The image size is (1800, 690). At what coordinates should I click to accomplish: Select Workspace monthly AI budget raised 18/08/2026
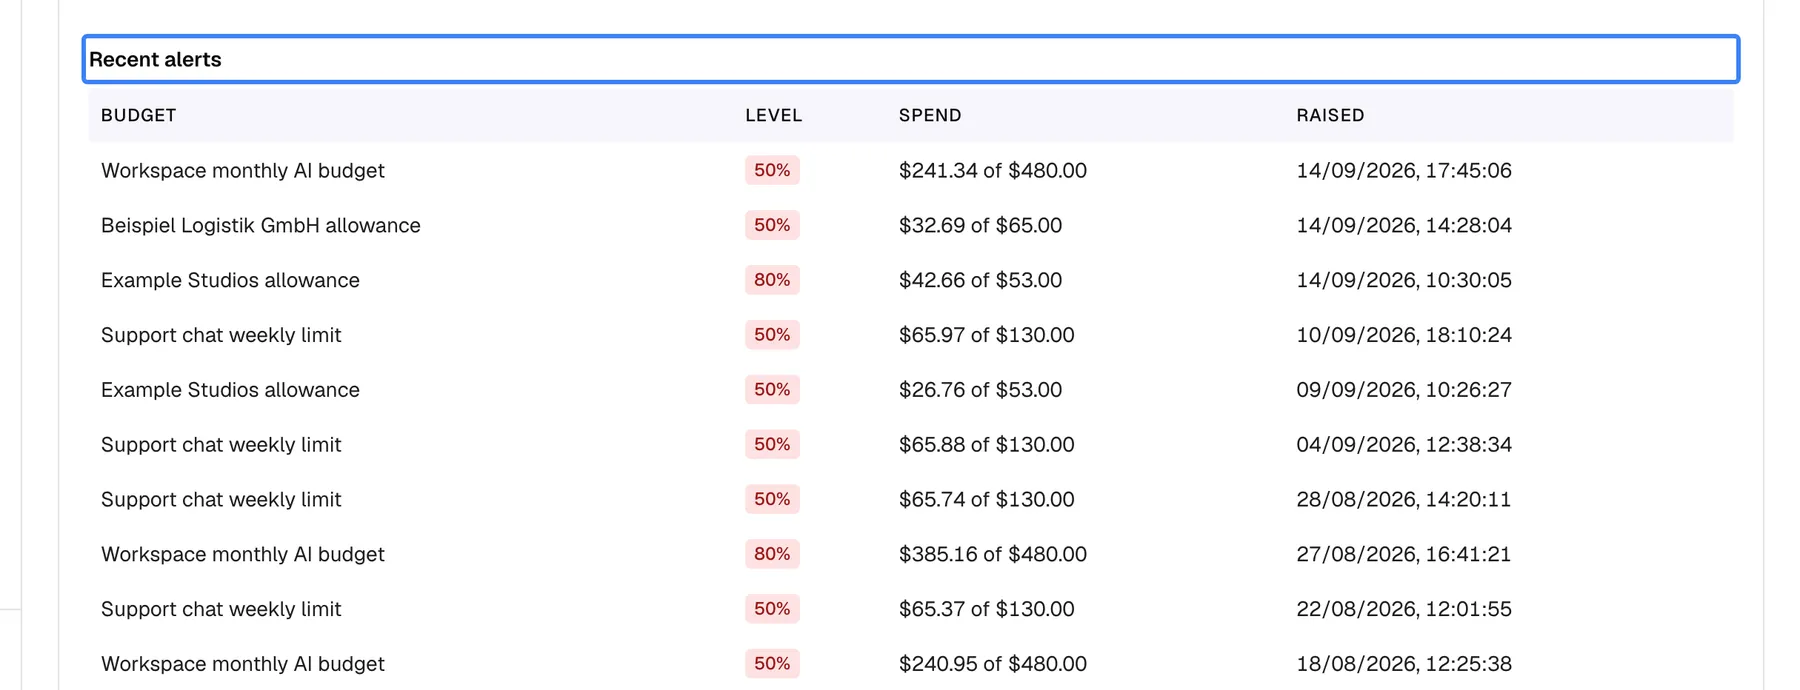coord(910,664)
